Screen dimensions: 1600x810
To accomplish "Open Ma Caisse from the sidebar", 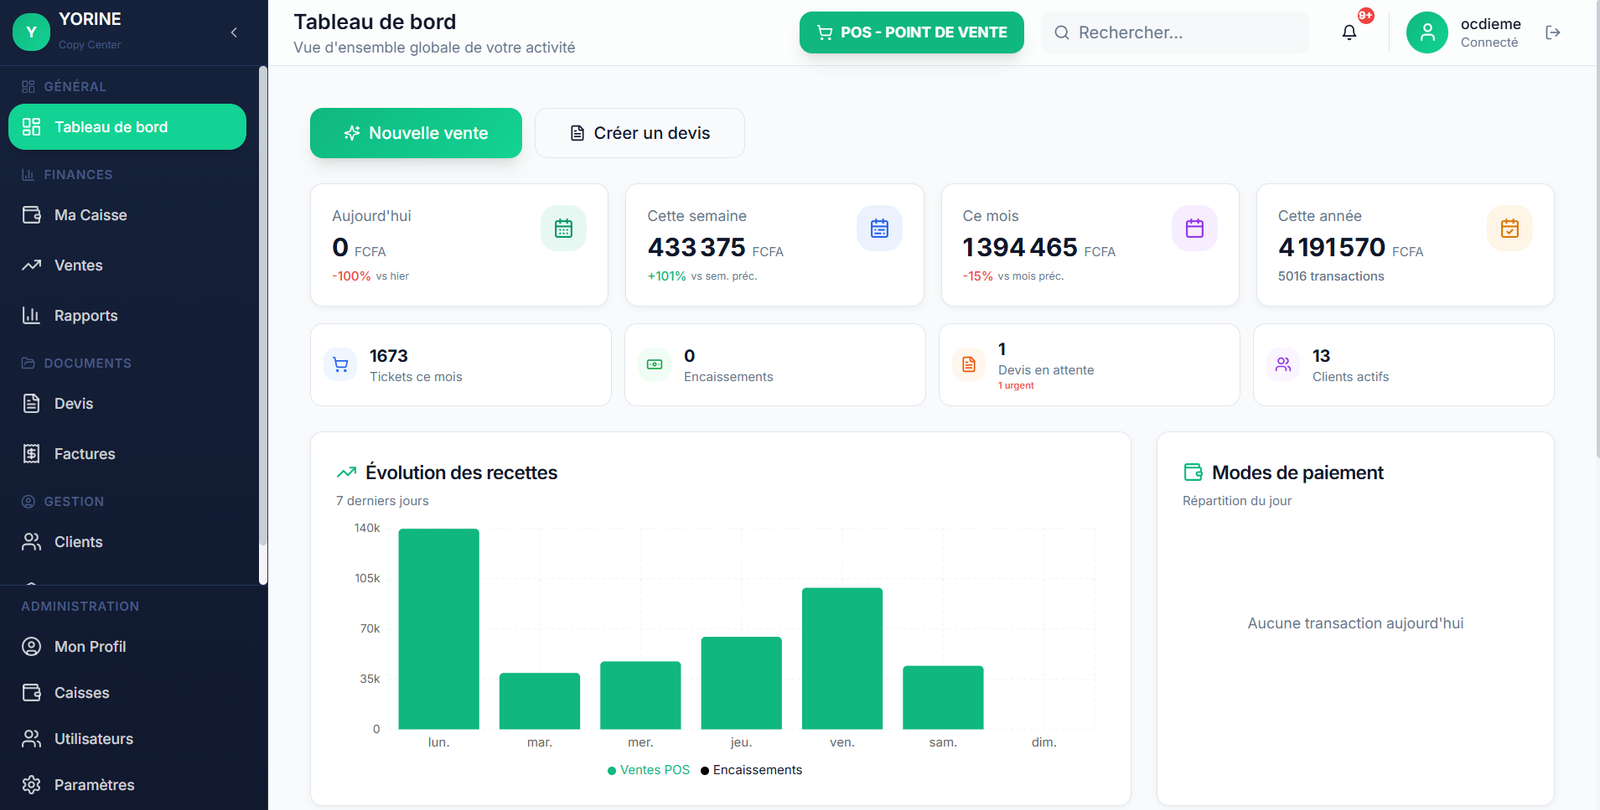I will [x=90, y=215].
